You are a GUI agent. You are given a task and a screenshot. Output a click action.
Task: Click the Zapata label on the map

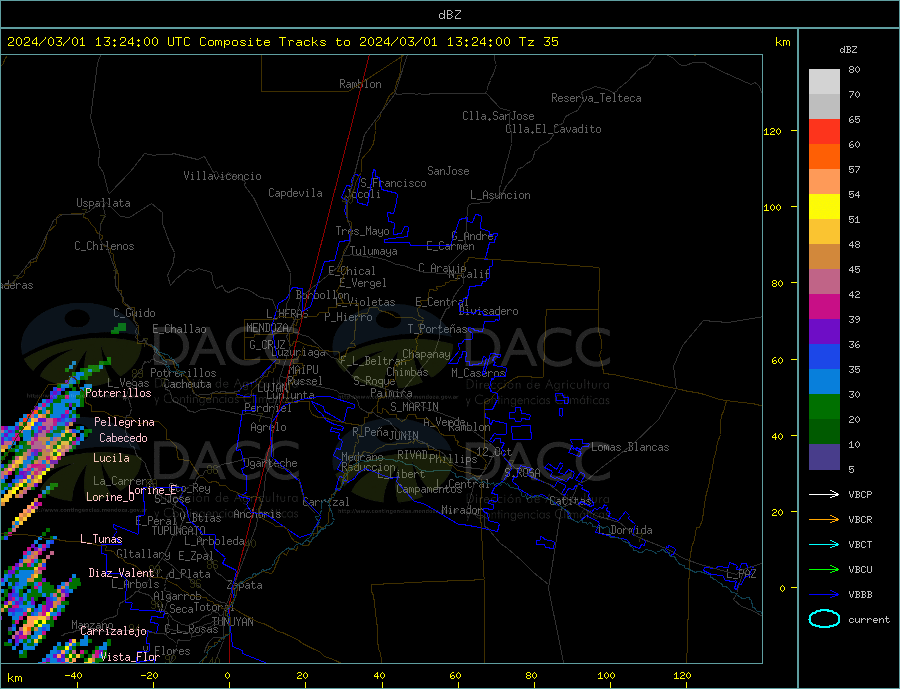pyautogui.click(x=245, y=585)
